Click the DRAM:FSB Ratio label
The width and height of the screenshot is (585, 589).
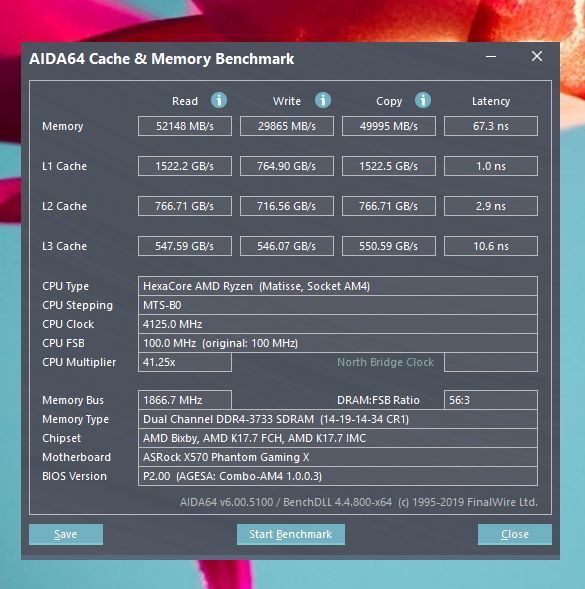pyautogui.click(x=378, y=400)
